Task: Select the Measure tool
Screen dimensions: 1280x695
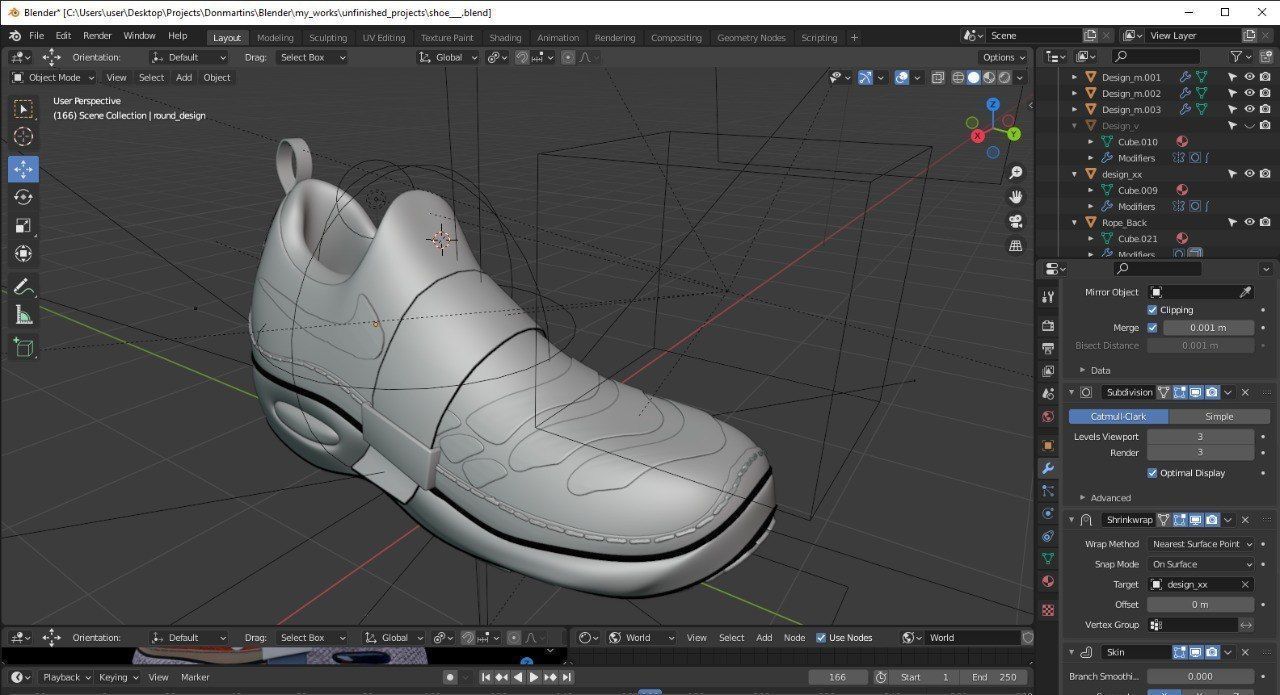Action: pos(23,315)
